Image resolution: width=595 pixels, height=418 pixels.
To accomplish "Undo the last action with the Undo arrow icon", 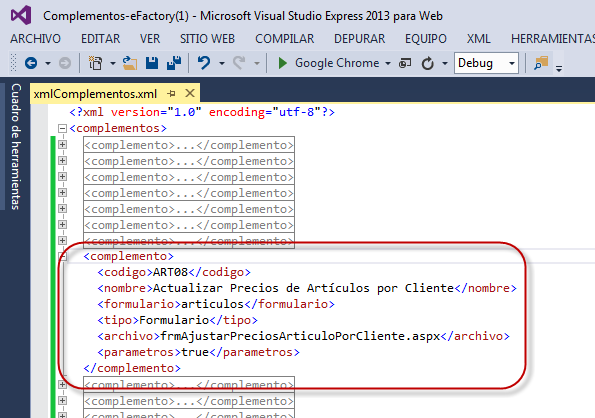I will click(204, 63).
